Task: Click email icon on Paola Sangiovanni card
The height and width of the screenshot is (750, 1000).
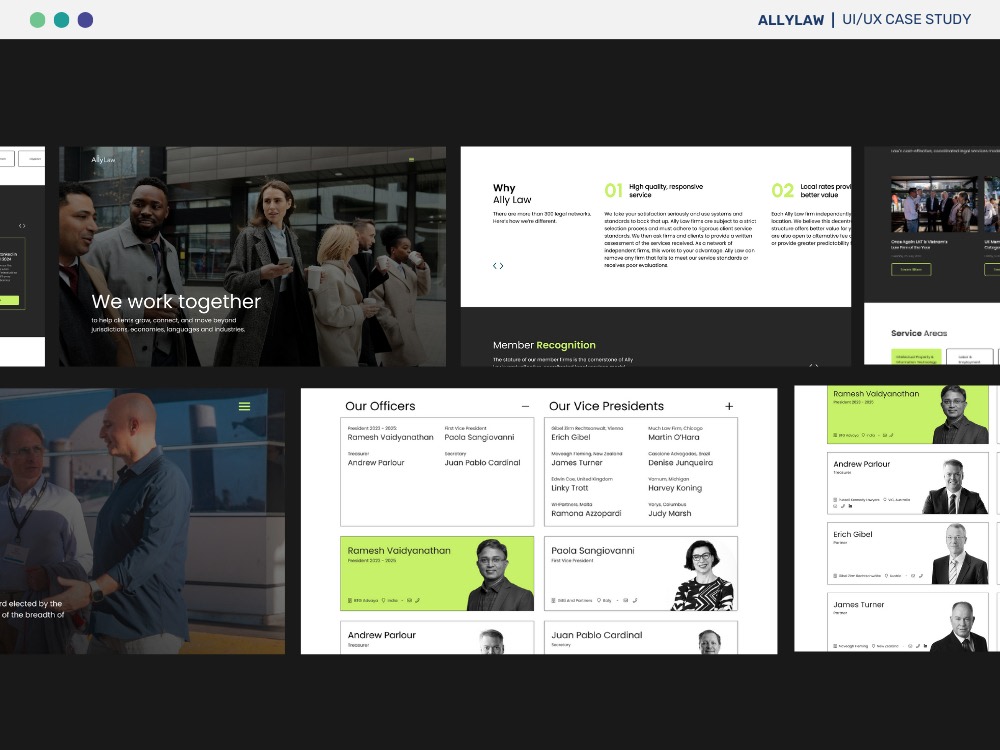Action: tap(626, 600)
